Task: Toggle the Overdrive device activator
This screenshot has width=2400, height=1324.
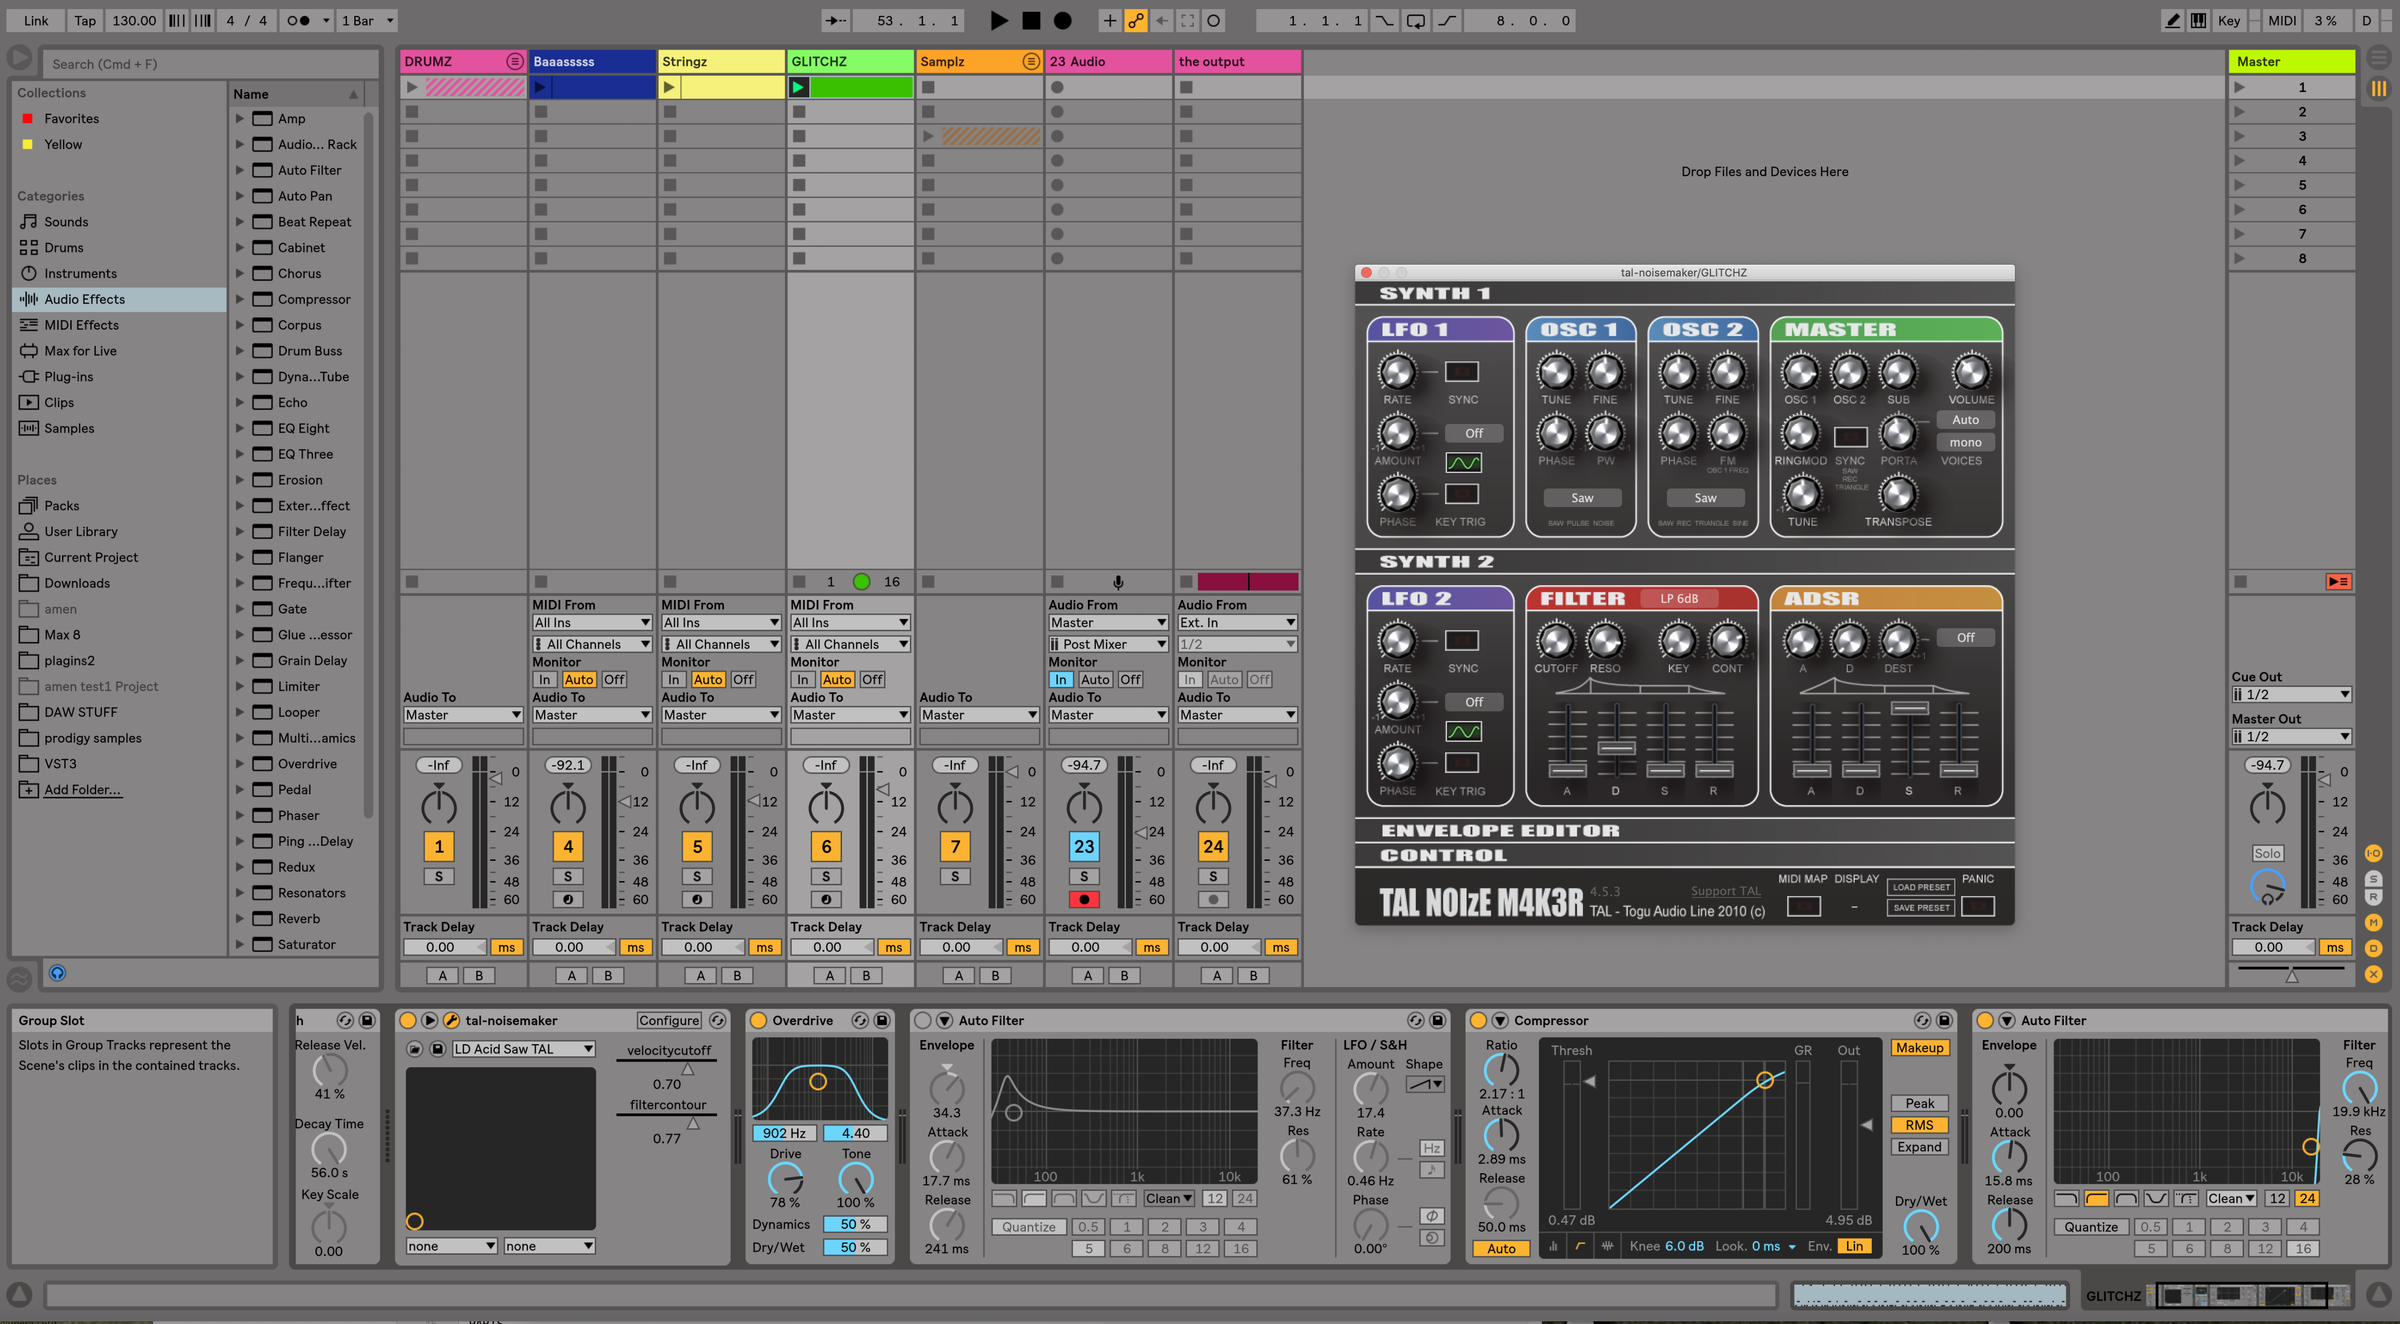Action: tap(759, 1020)
